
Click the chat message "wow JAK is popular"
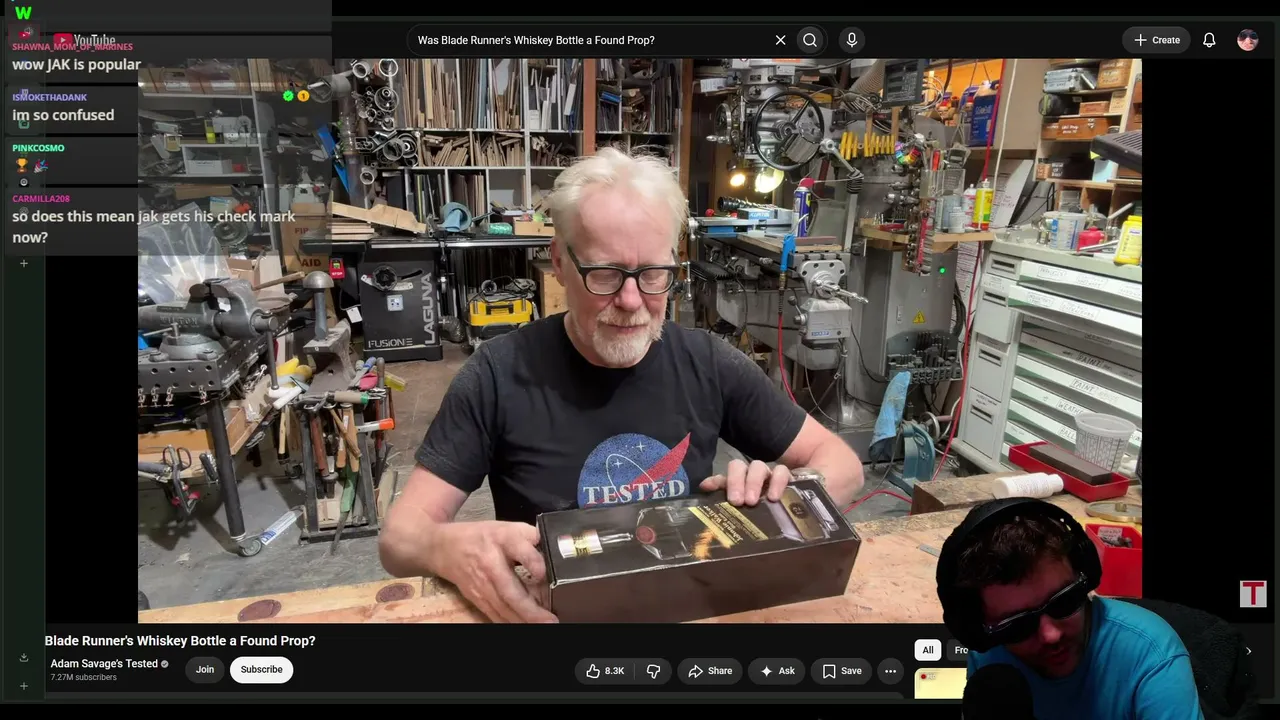point(77,65)
